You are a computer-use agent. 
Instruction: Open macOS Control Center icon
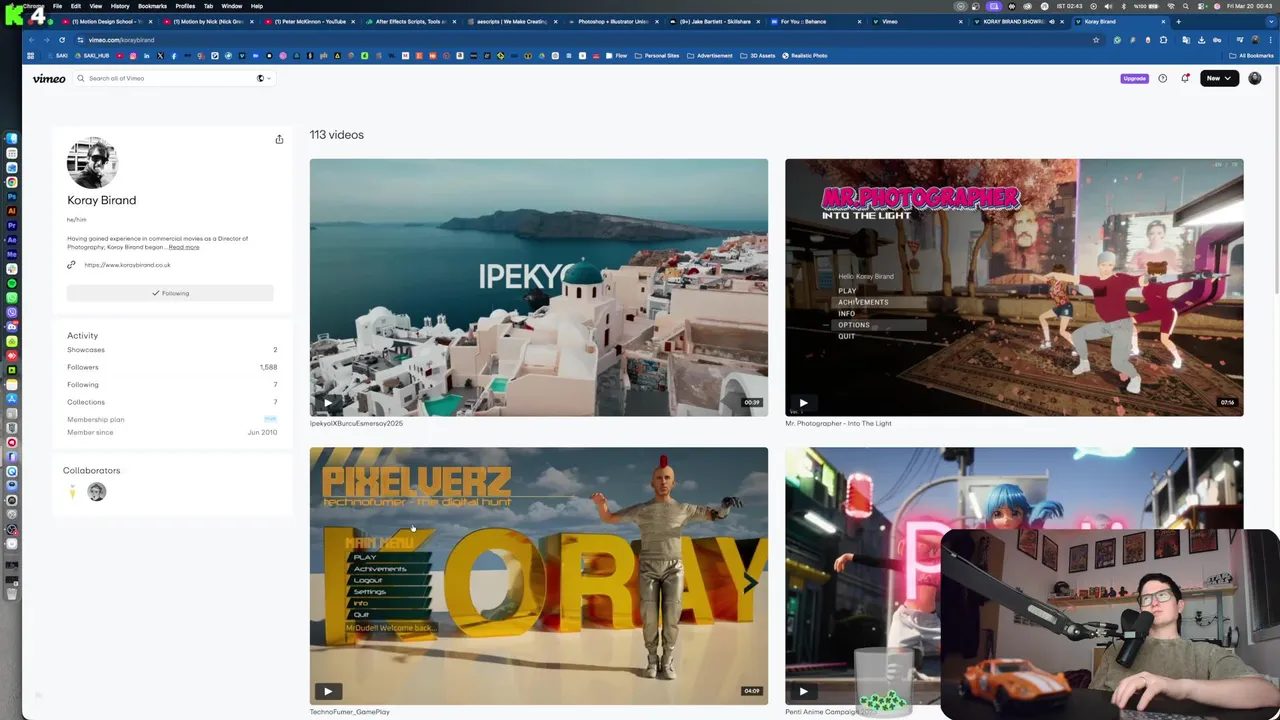point(1201,6)
